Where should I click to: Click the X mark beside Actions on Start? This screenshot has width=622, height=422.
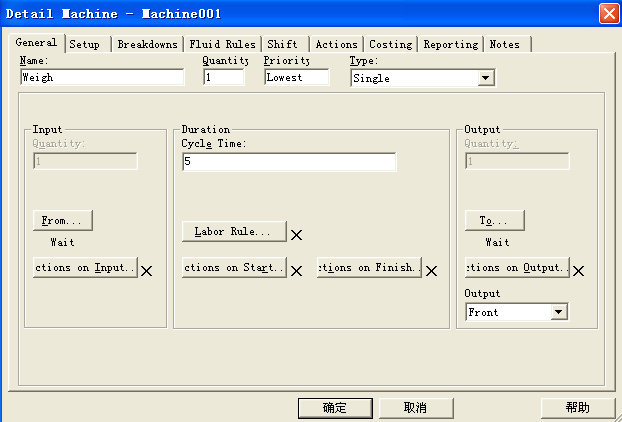tap(296, 271)
